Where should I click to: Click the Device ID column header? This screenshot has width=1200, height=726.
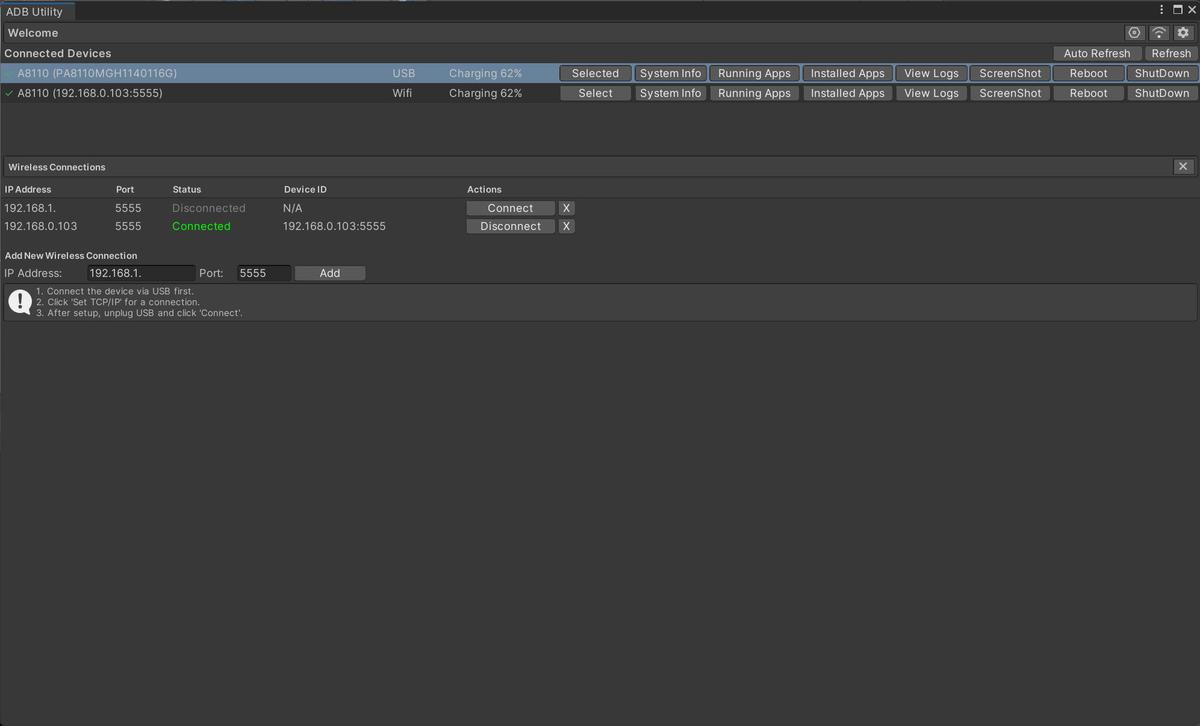point(305,189)
